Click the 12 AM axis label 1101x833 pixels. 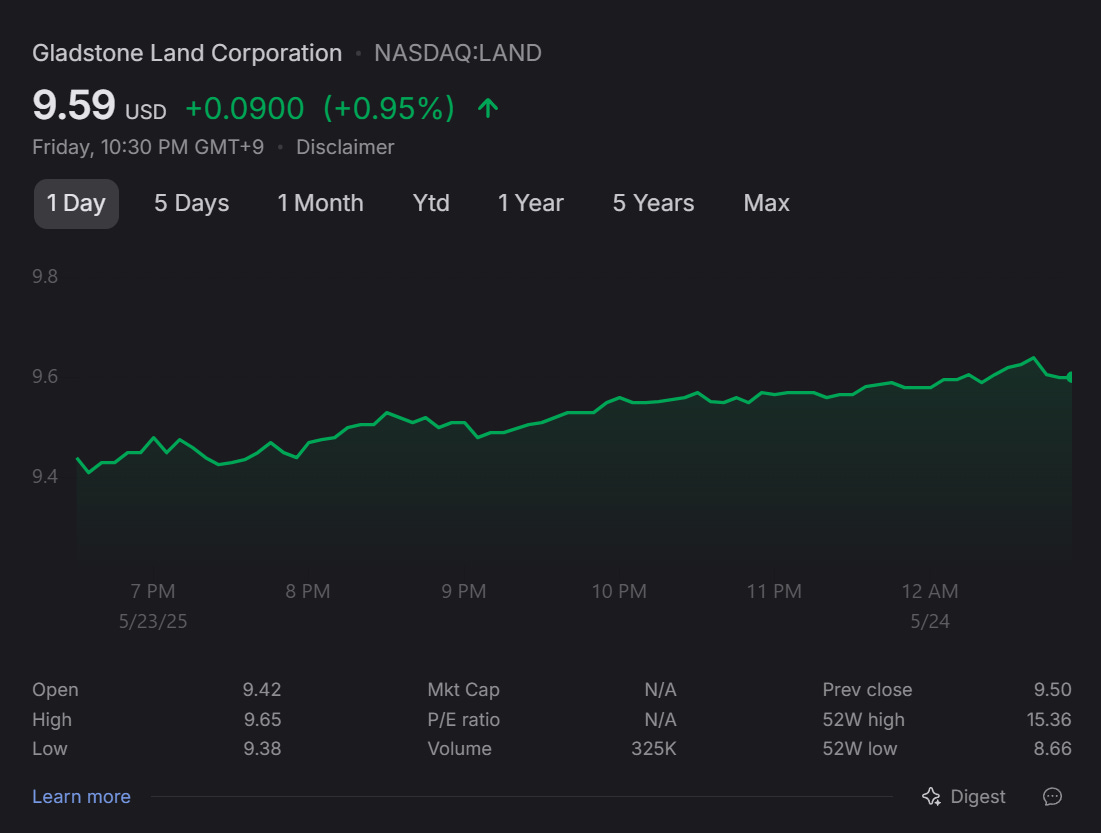tap(930, 591)
